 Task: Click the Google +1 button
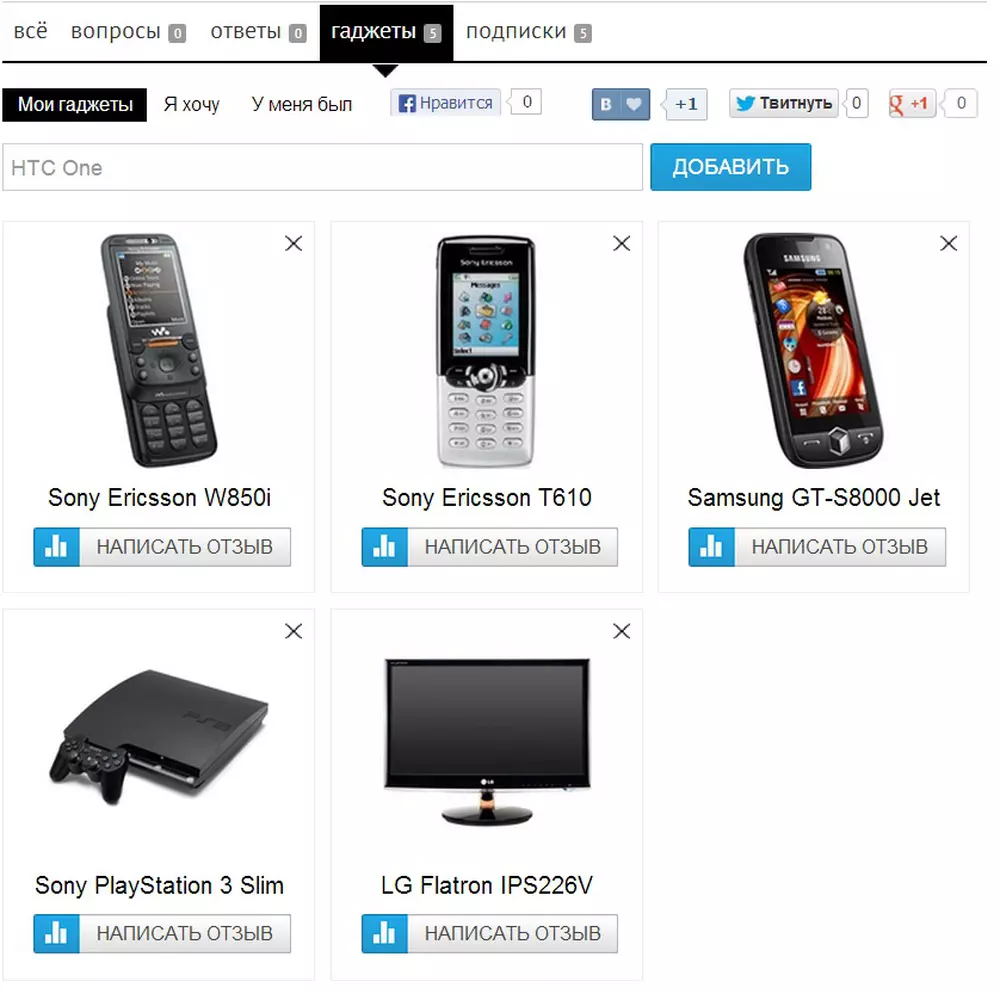pos(911,103)
